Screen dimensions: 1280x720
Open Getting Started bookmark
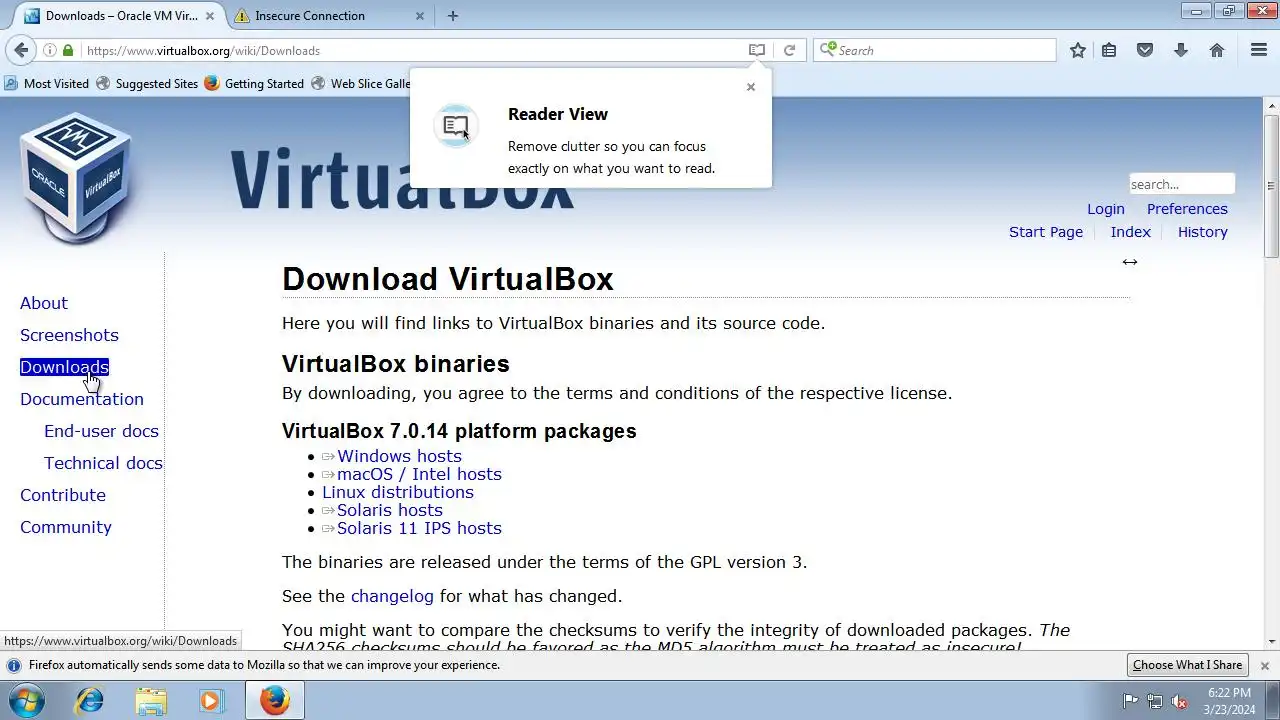[254, 84]
